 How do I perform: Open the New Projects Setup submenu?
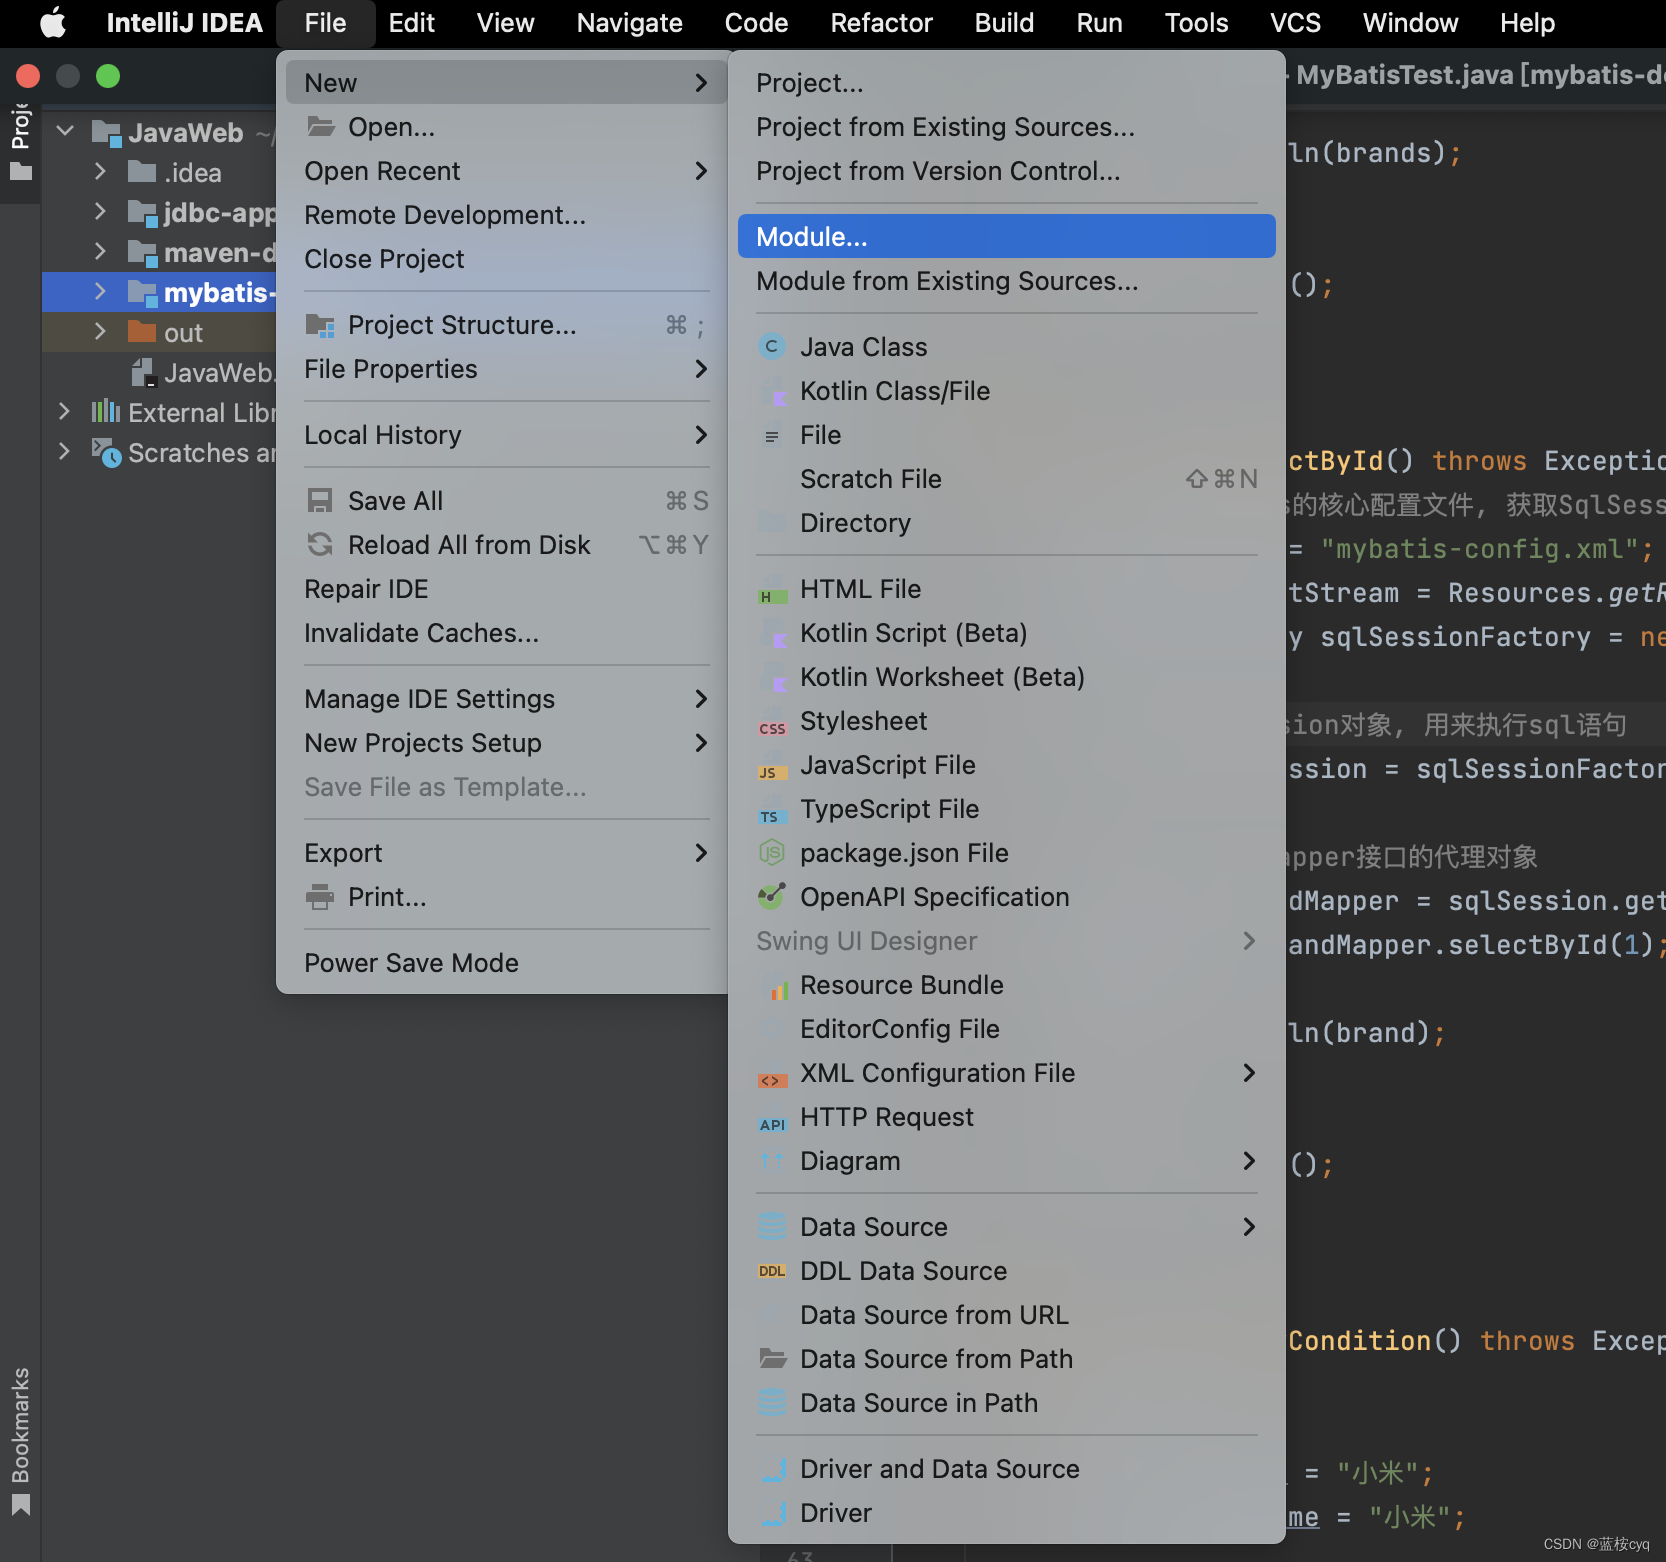[506, 743]
